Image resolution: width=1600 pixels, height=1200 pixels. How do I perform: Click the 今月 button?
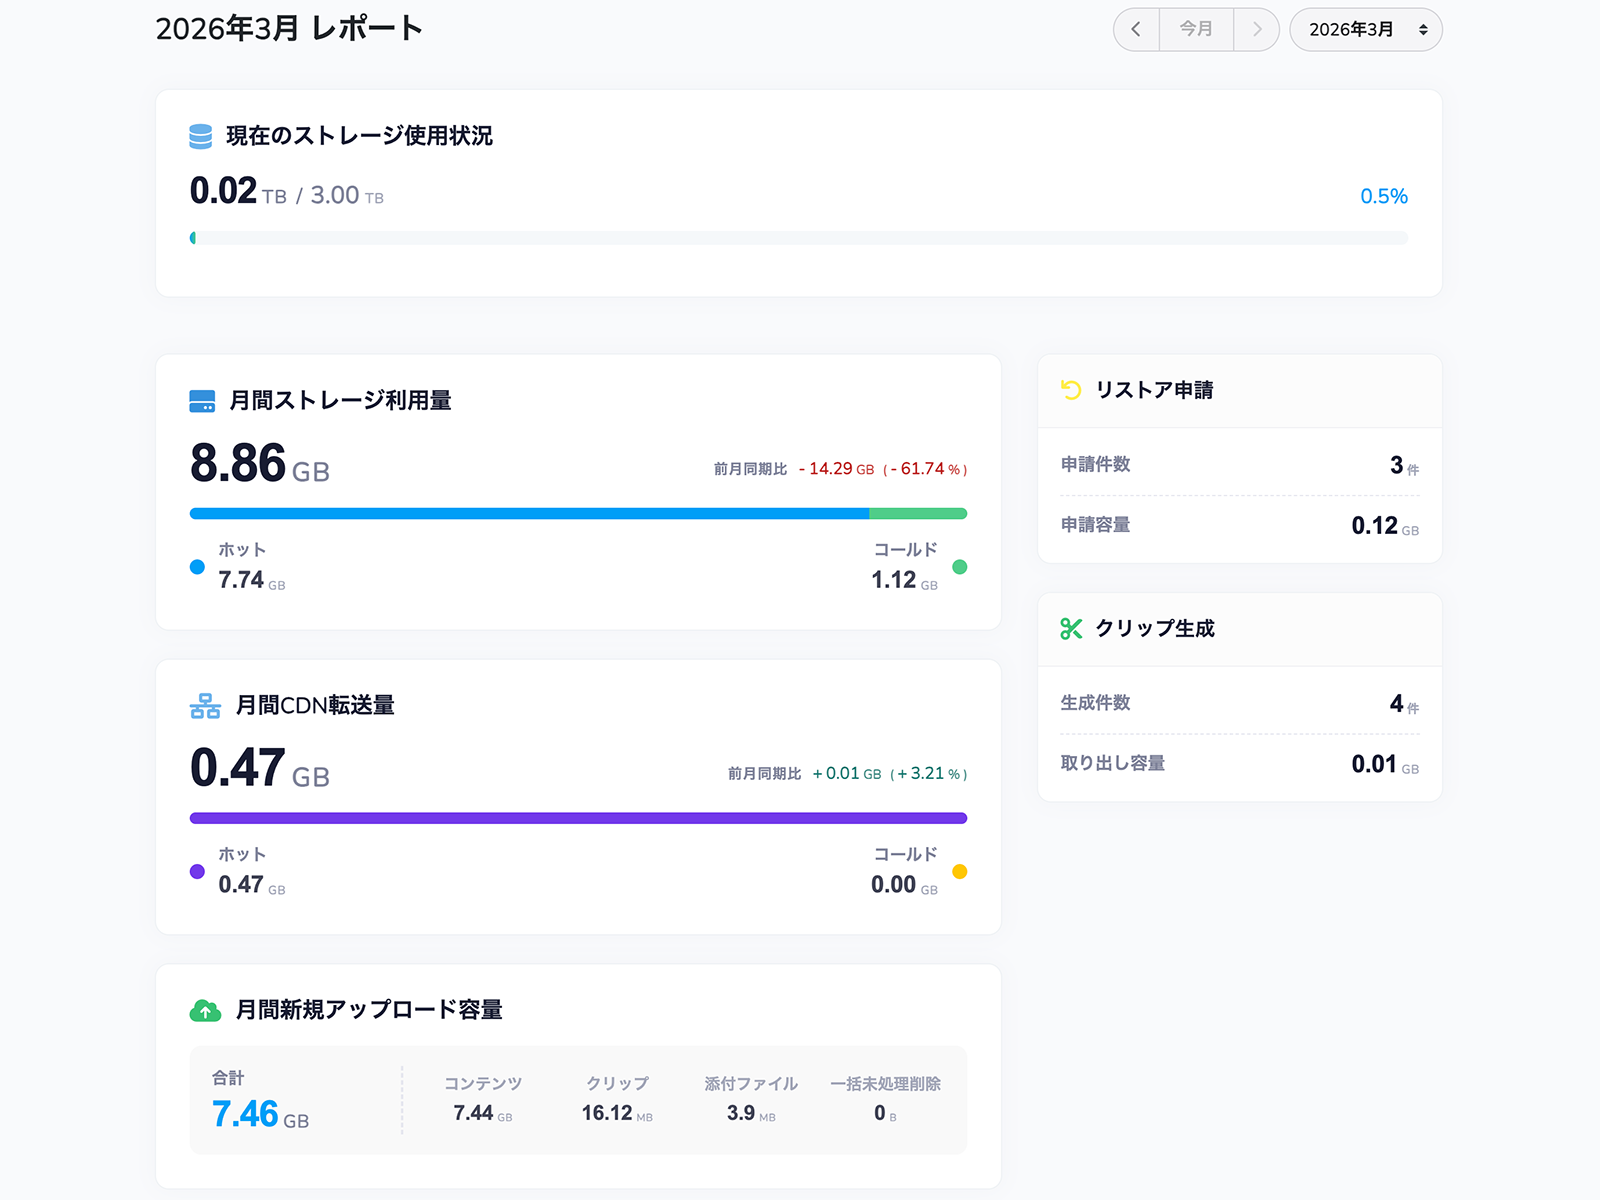(x=1196, y=29)
